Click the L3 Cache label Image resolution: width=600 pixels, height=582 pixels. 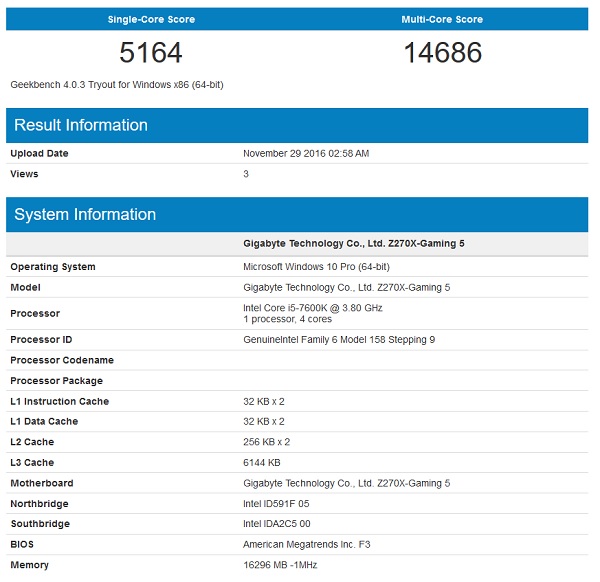point(32,463)
